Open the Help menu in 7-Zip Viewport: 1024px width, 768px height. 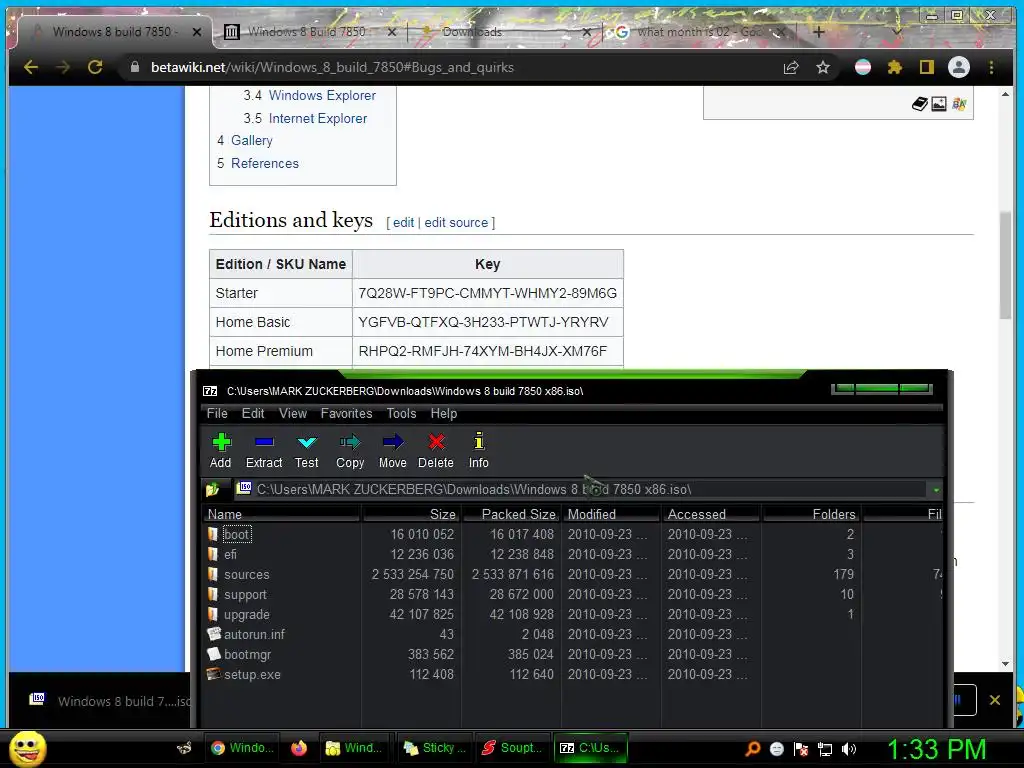(443, 413)
